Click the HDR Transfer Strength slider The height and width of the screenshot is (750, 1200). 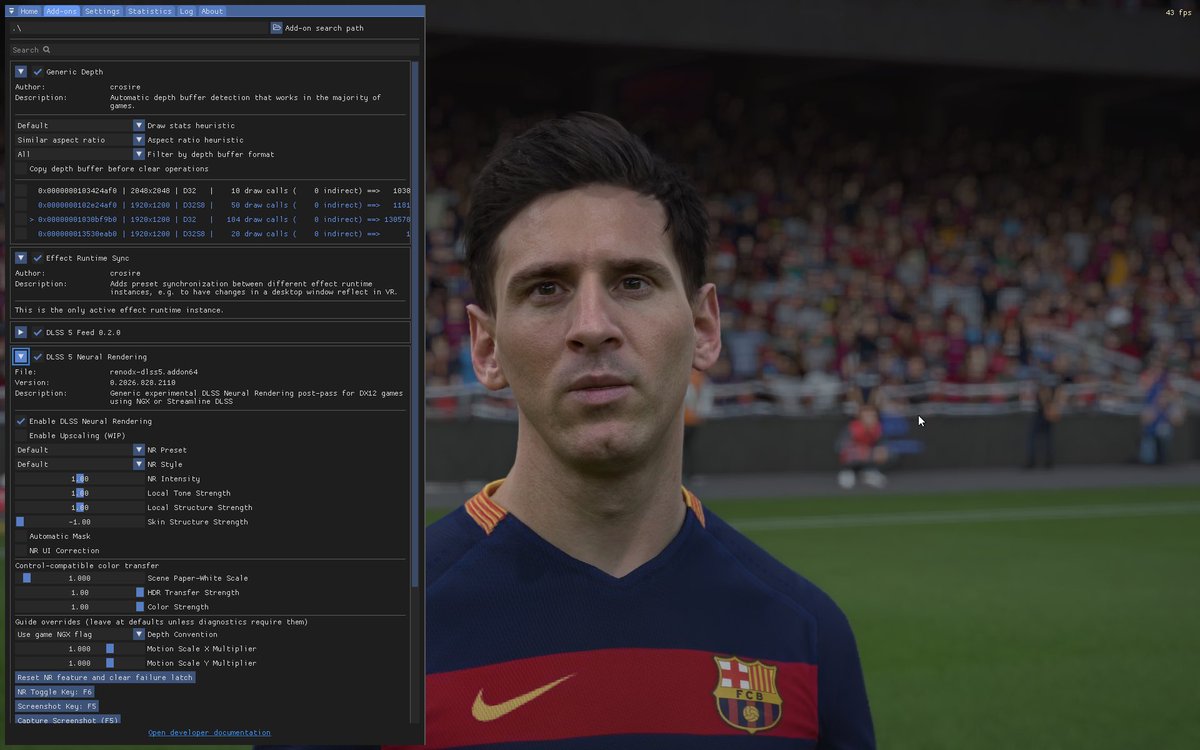[80, 592]
